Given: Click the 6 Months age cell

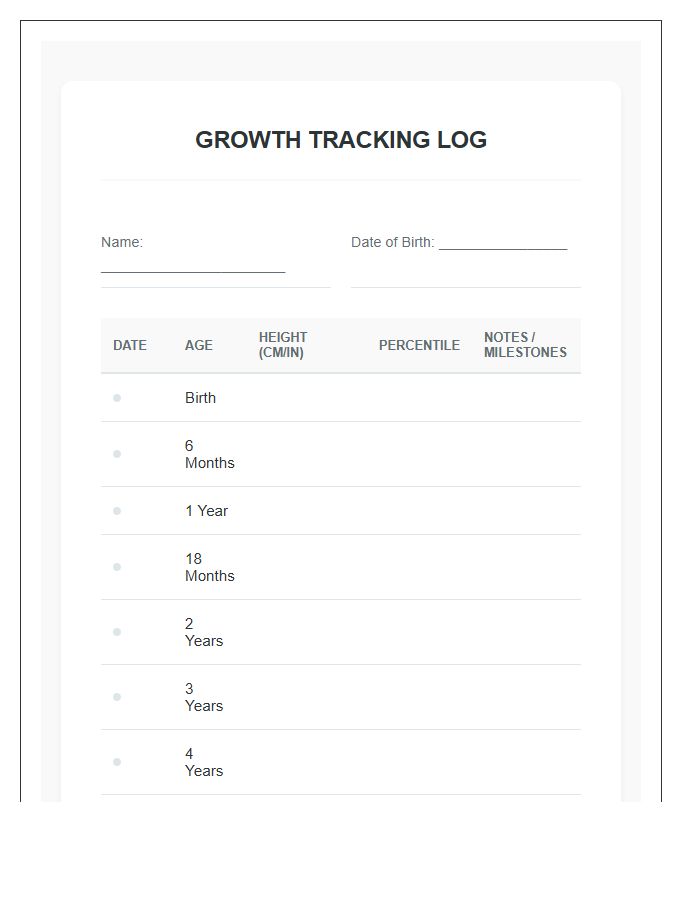Looking at the screenshot, I should (209, 454).
